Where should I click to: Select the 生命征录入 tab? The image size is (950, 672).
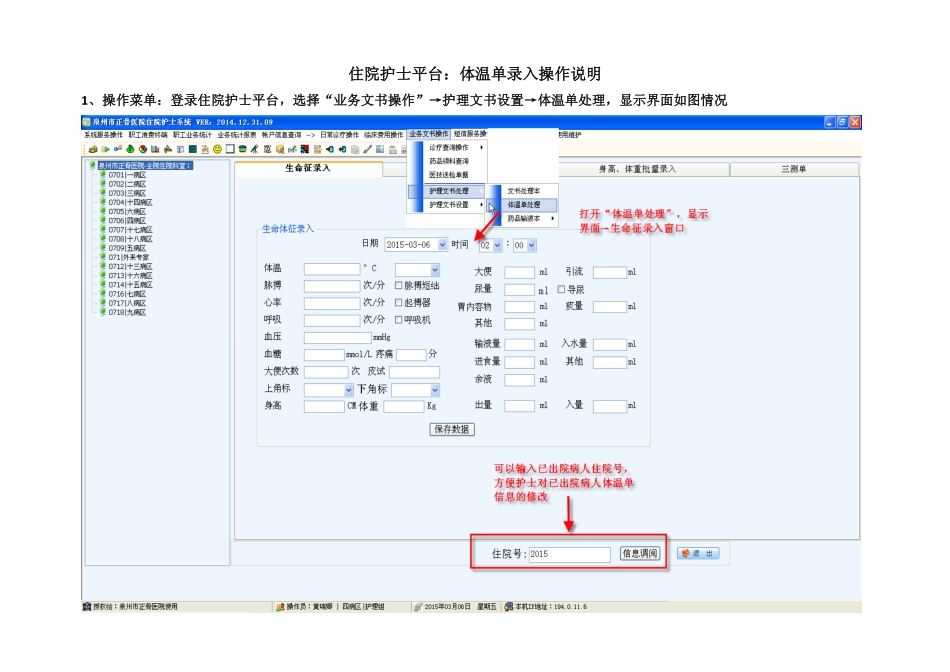coord(308,168)
